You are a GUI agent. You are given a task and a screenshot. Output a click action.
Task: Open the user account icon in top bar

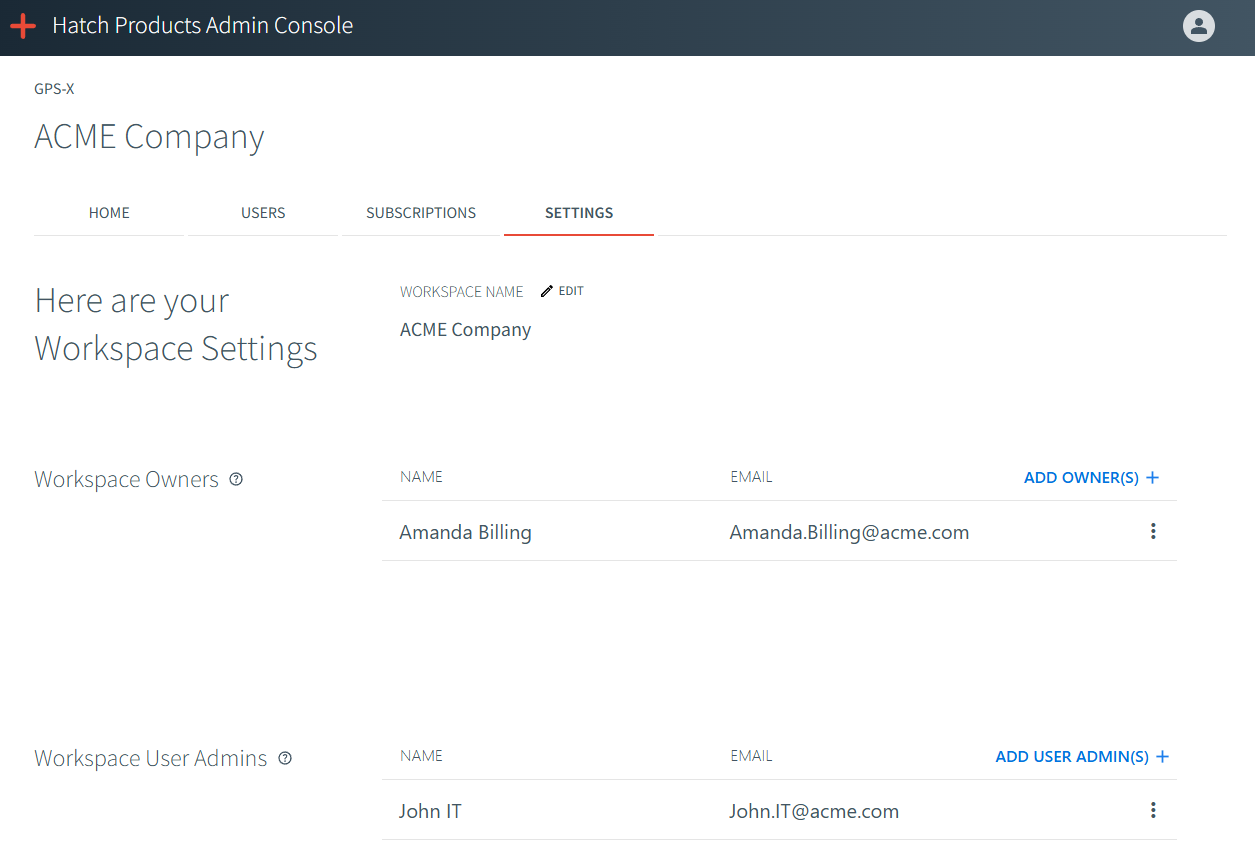point(1198,26)
